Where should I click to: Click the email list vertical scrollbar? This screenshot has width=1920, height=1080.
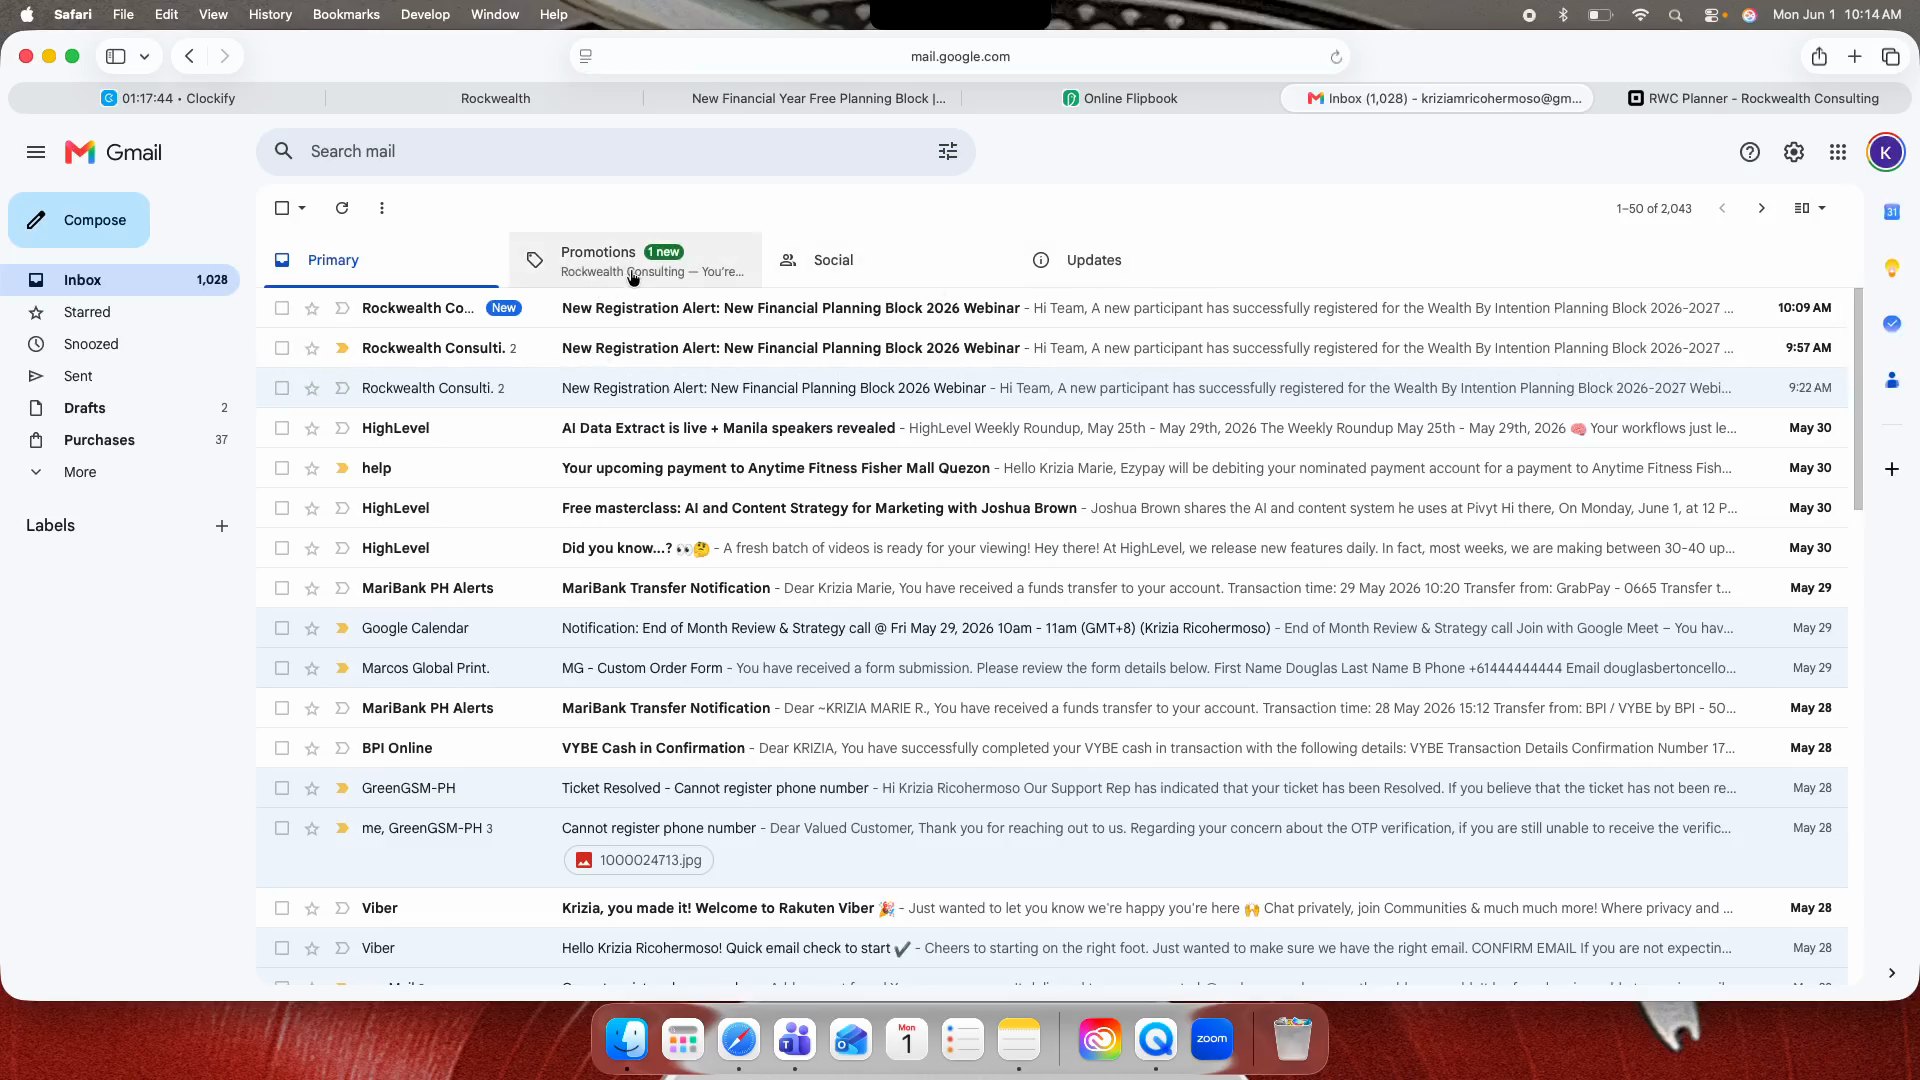click(x=1858, y=400)
